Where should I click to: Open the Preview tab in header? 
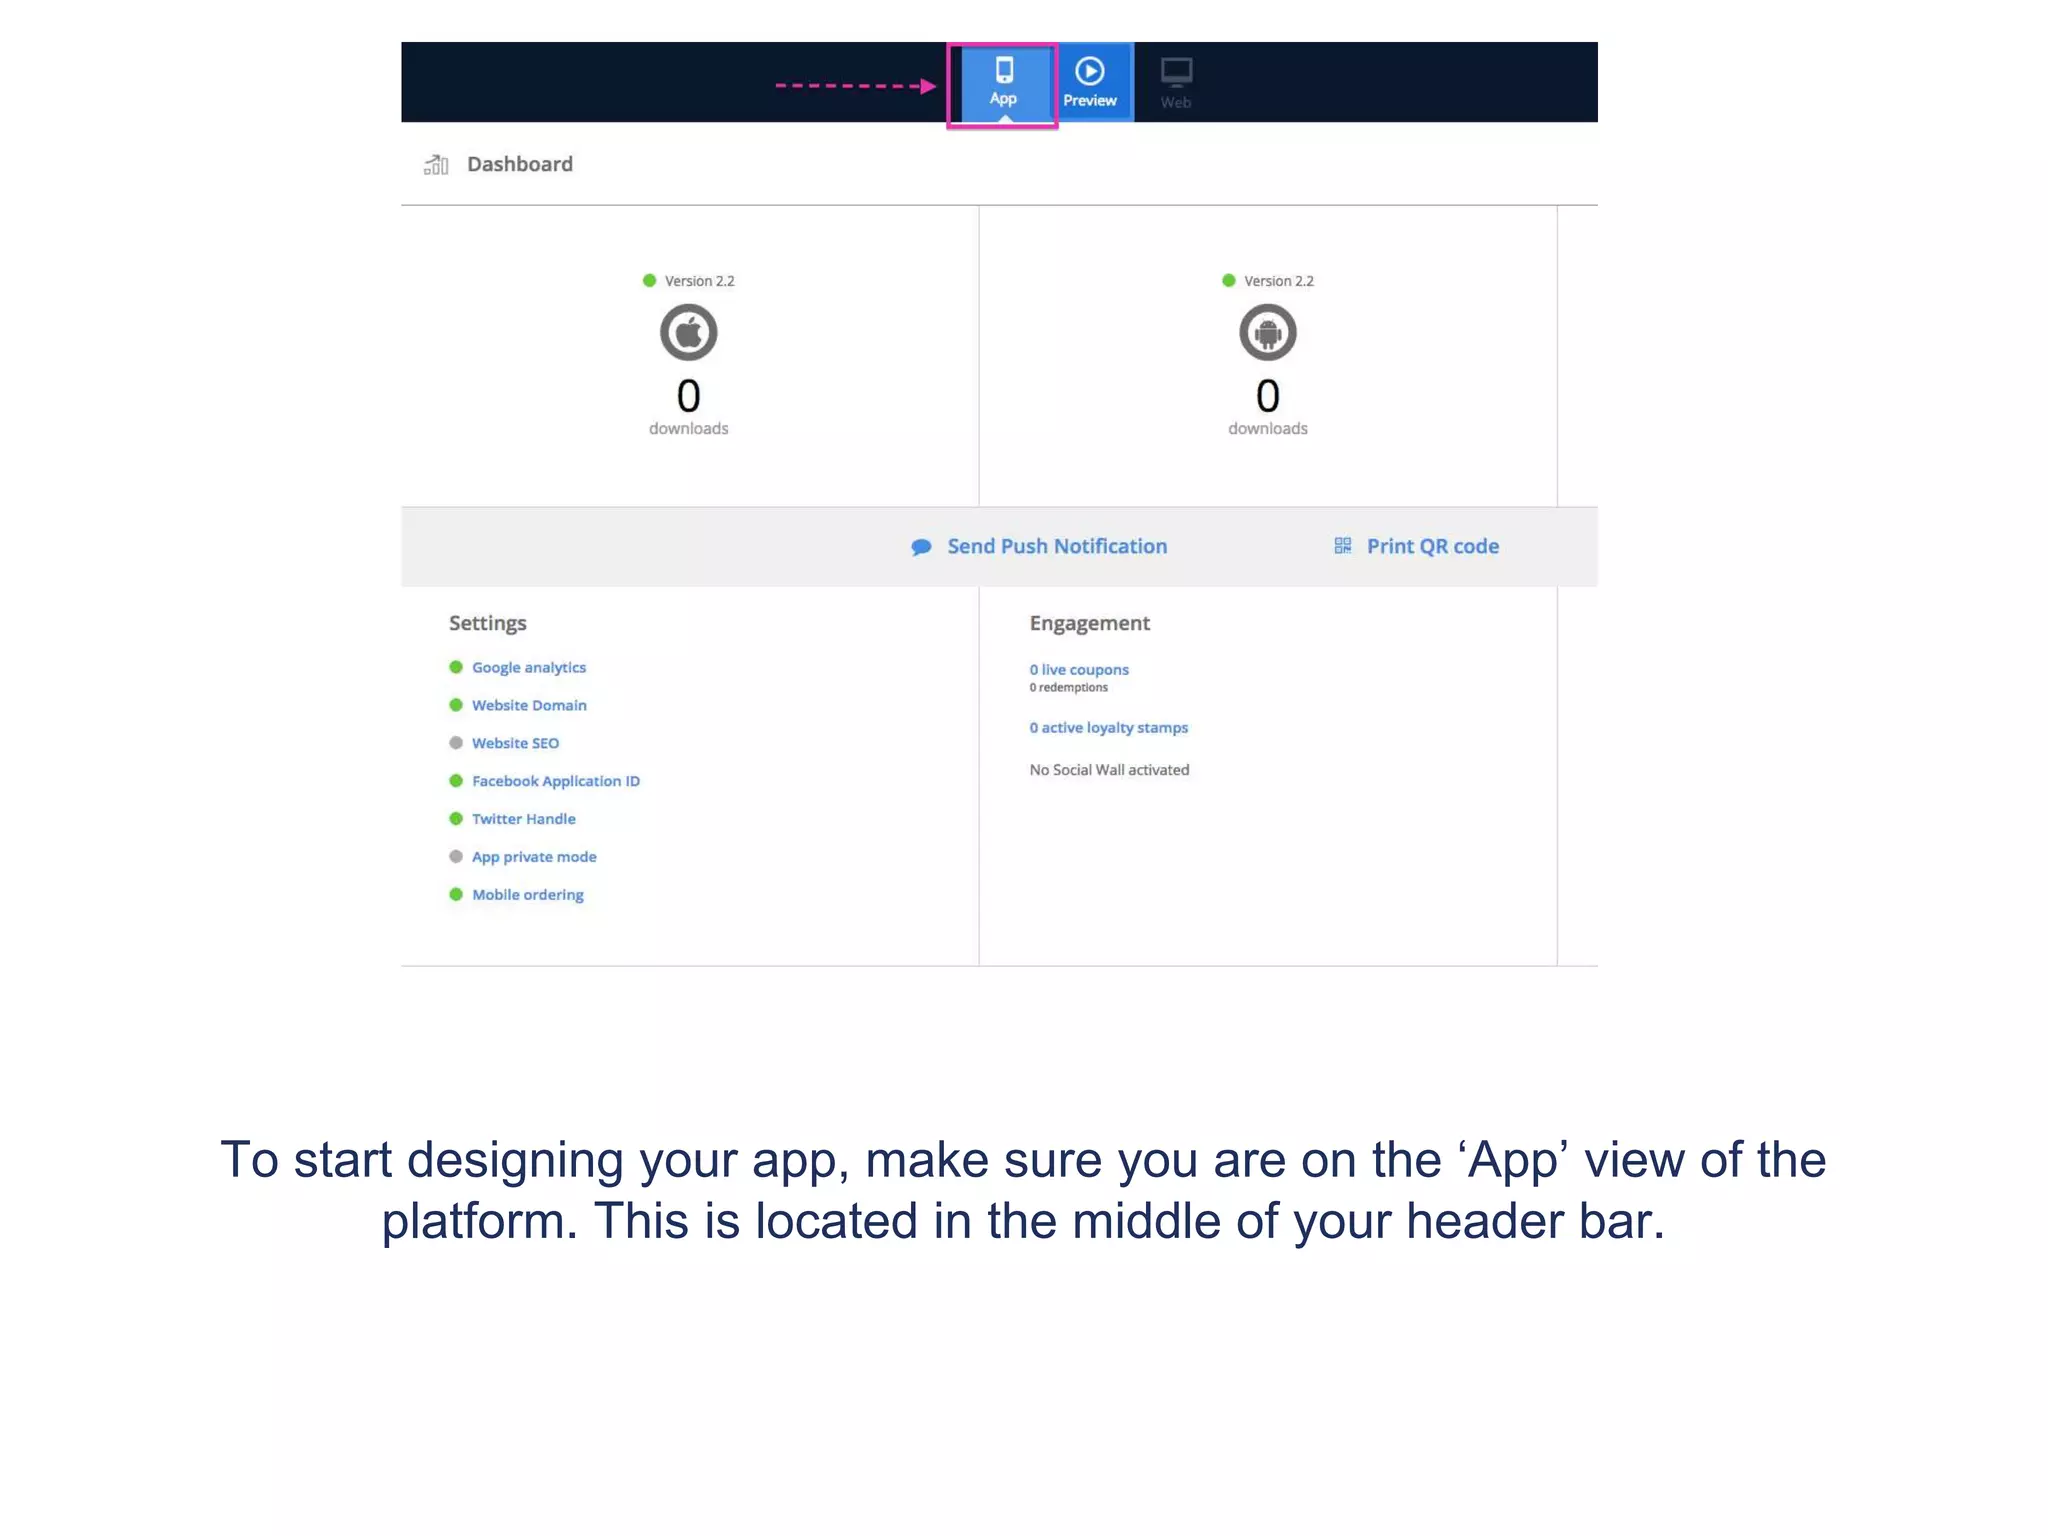pos(1089,100)
